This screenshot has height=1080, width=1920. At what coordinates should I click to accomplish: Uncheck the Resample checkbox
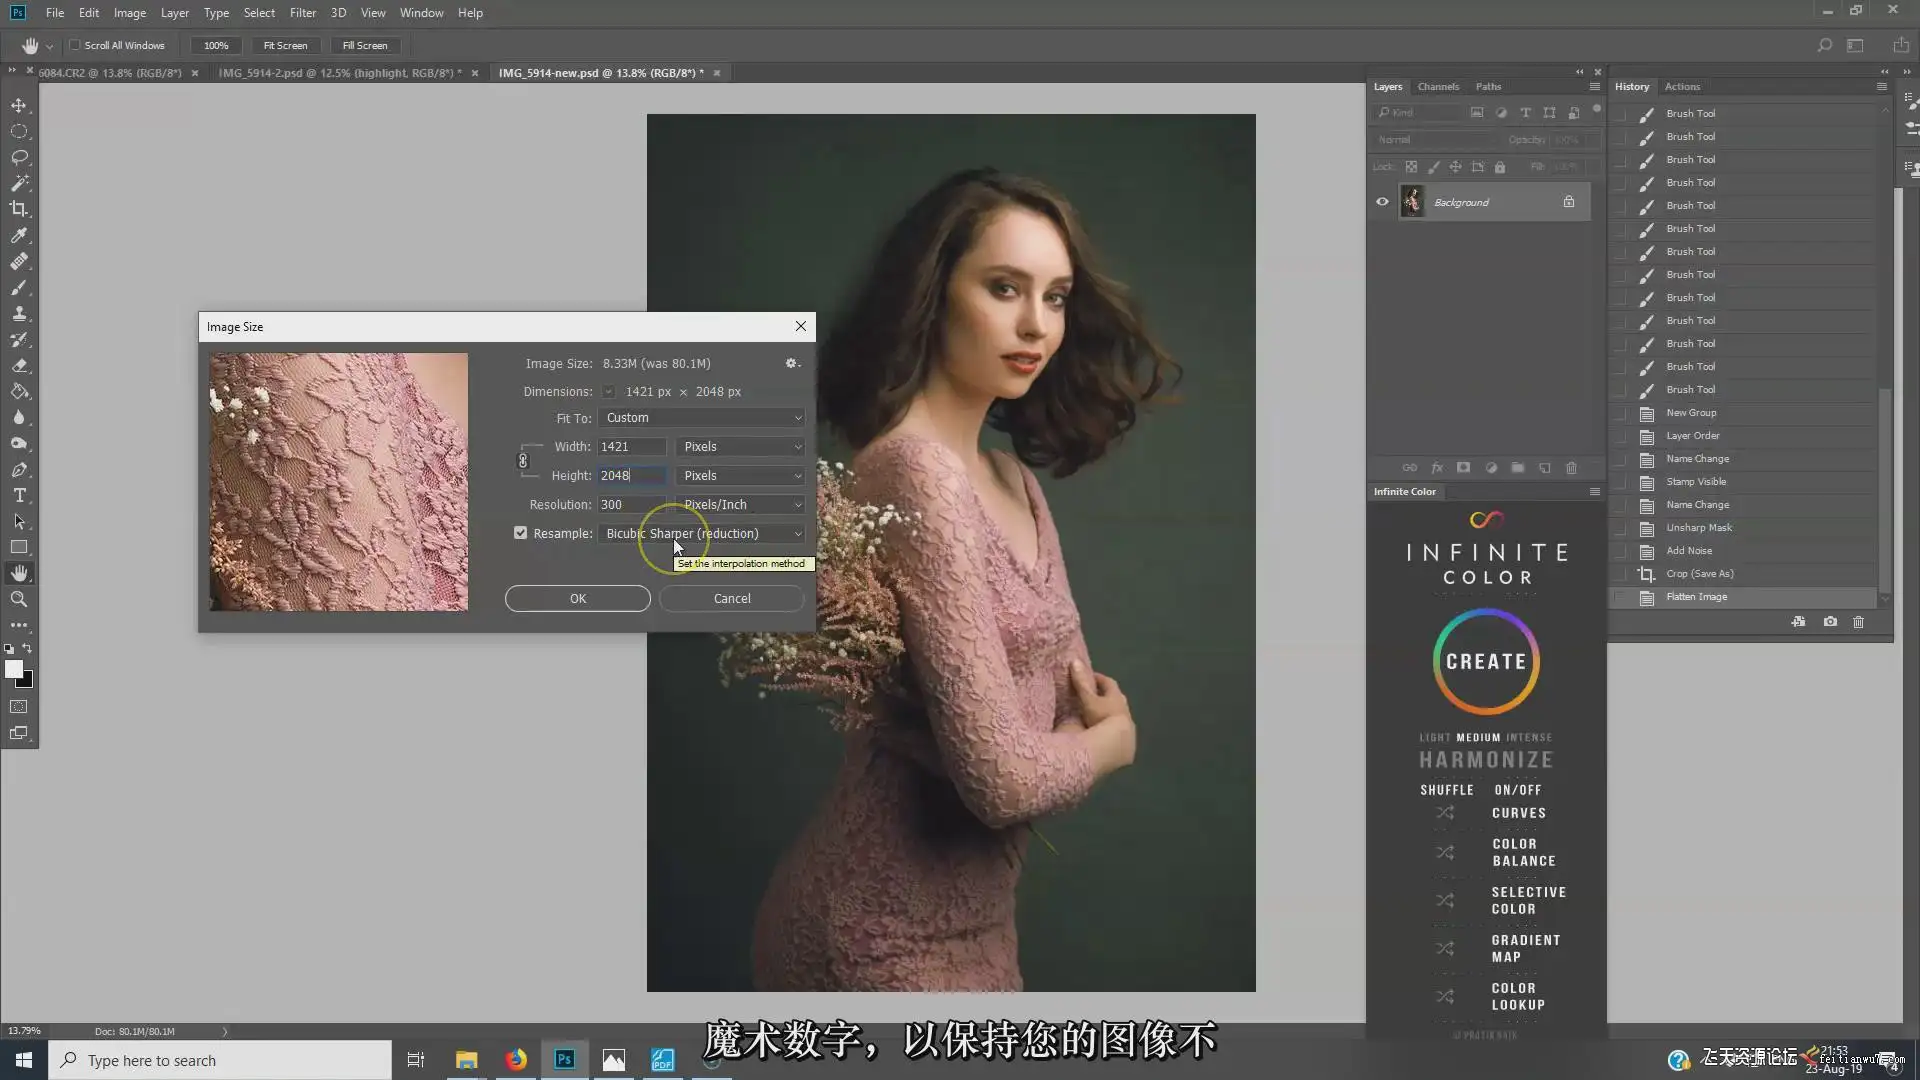tap(520, 533)
